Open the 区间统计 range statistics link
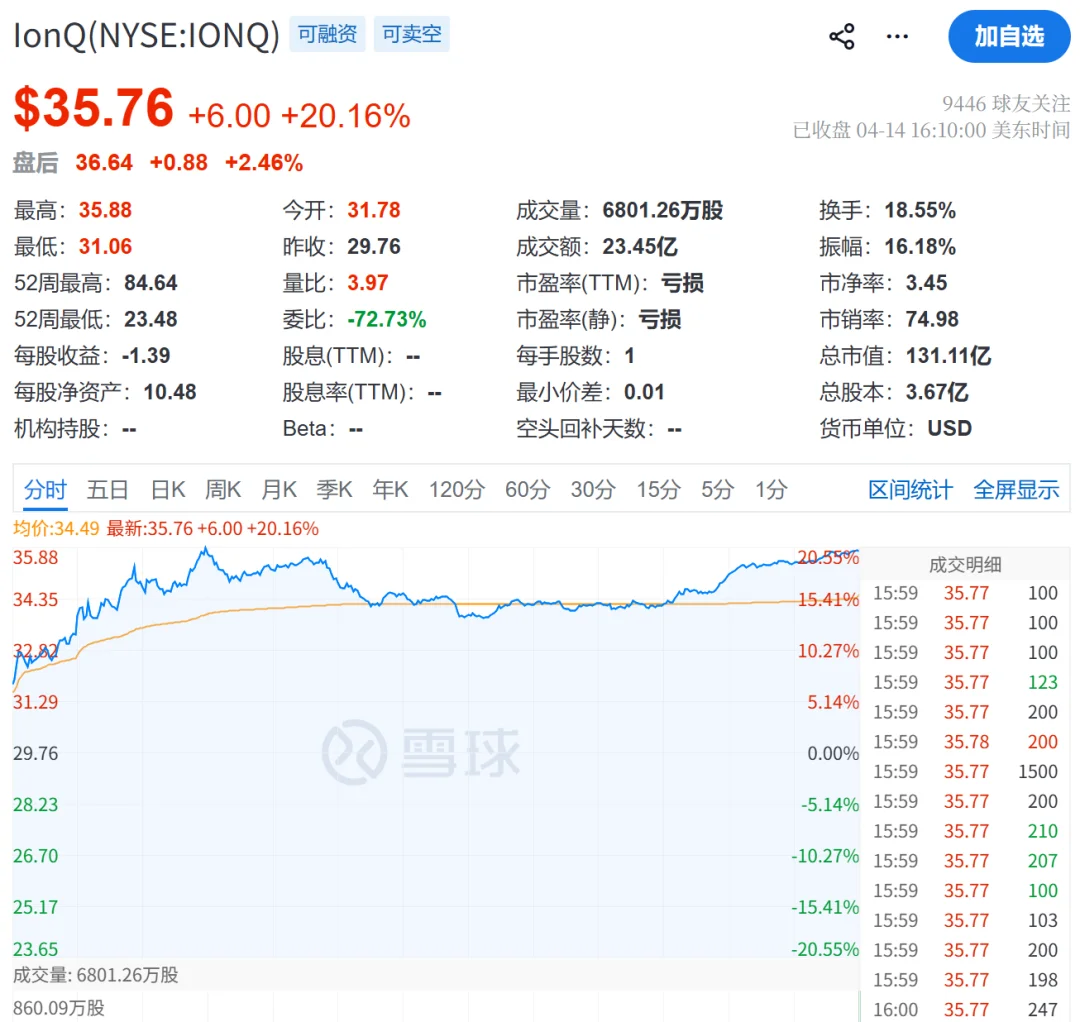The height and width of the screenshot is (1022, 1080). pyautogui.click(x=910, y=490)
